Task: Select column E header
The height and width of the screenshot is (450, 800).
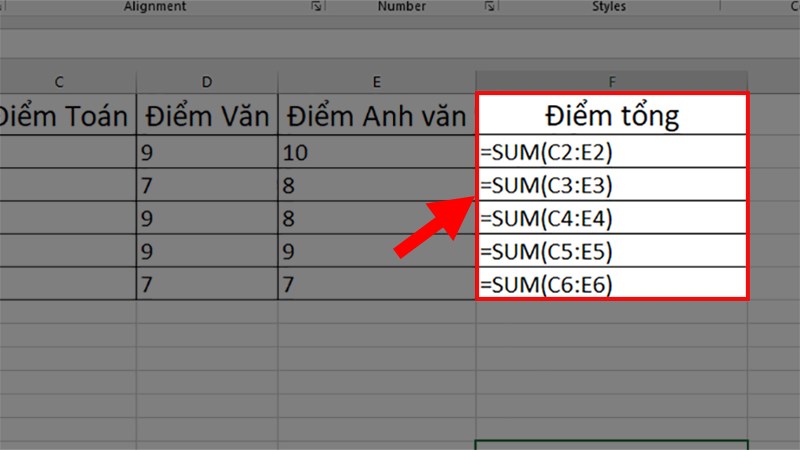Action: coord(377,82)
